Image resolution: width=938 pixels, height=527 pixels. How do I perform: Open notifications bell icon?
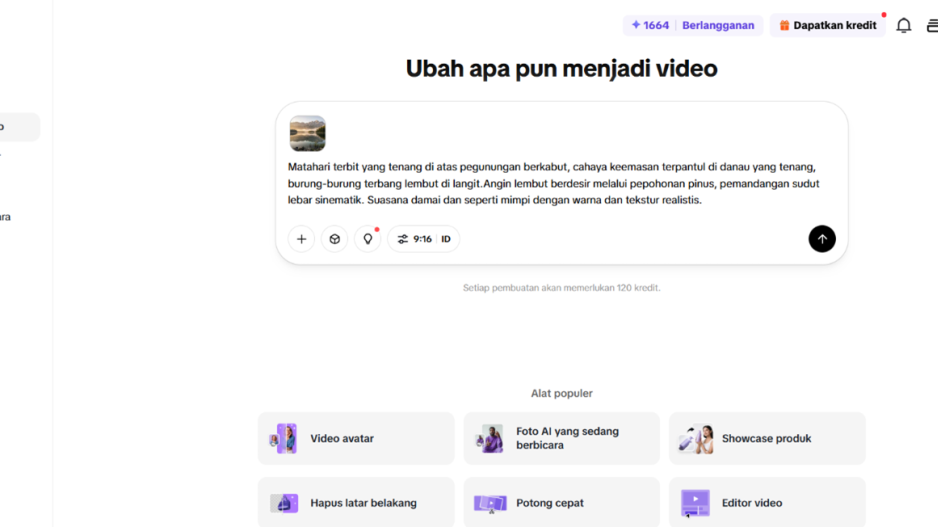tap(903, 26)
